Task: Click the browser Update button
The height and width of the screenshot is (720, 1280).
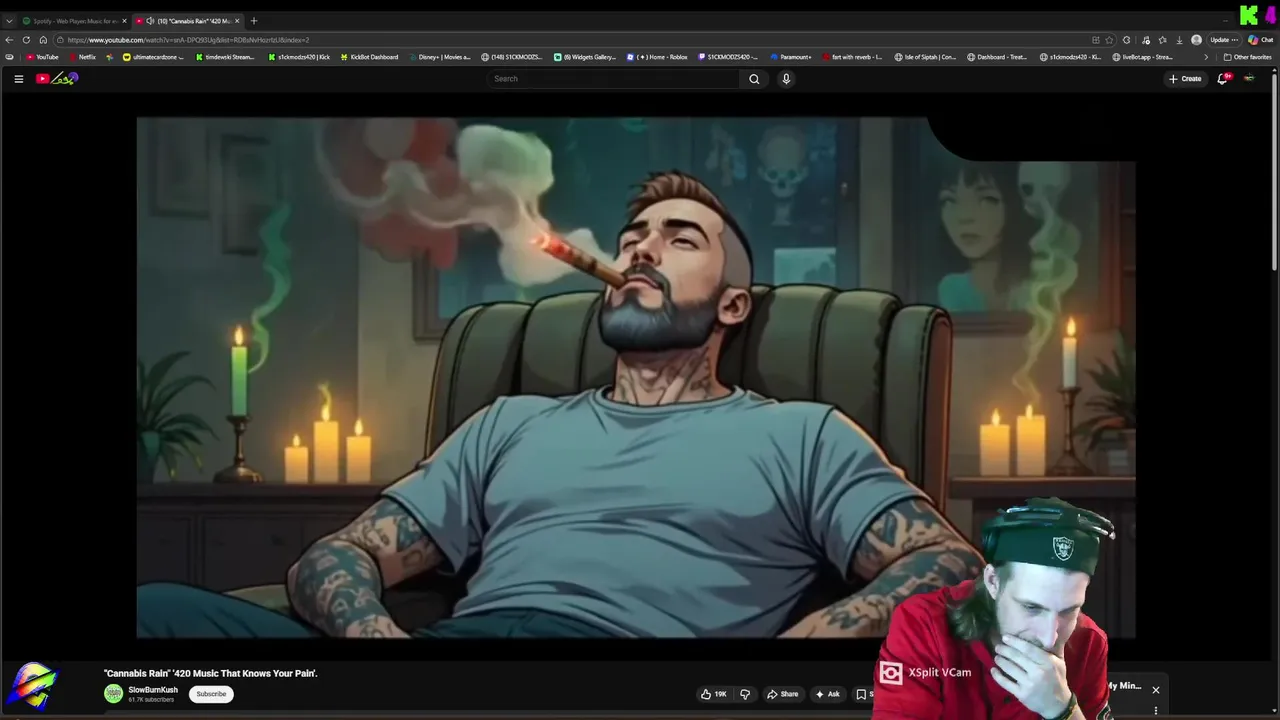Action: [1224, 40]
